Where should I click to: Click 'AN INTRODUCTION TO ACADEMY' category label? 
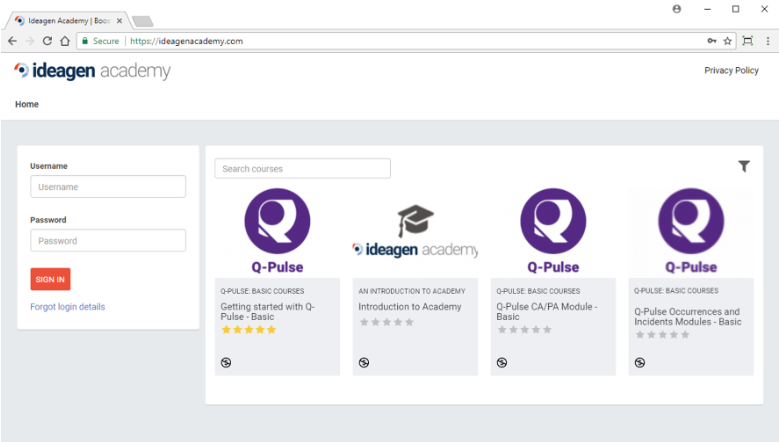[x=412, y=291]
